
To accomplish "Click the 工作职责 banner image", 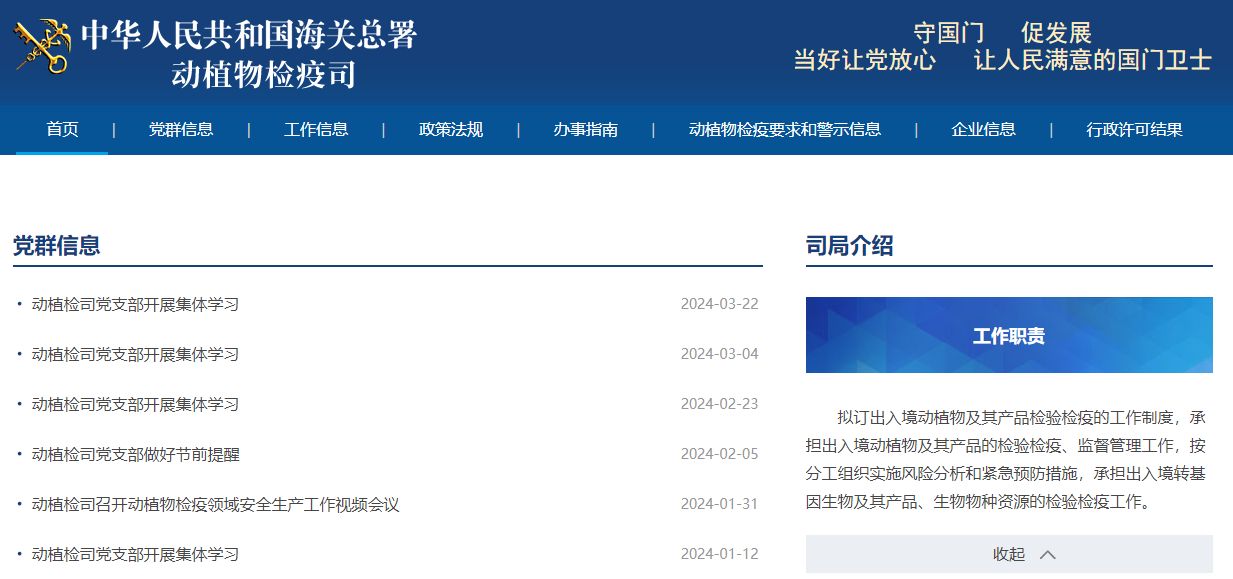I will click(x=1009, y=335).
